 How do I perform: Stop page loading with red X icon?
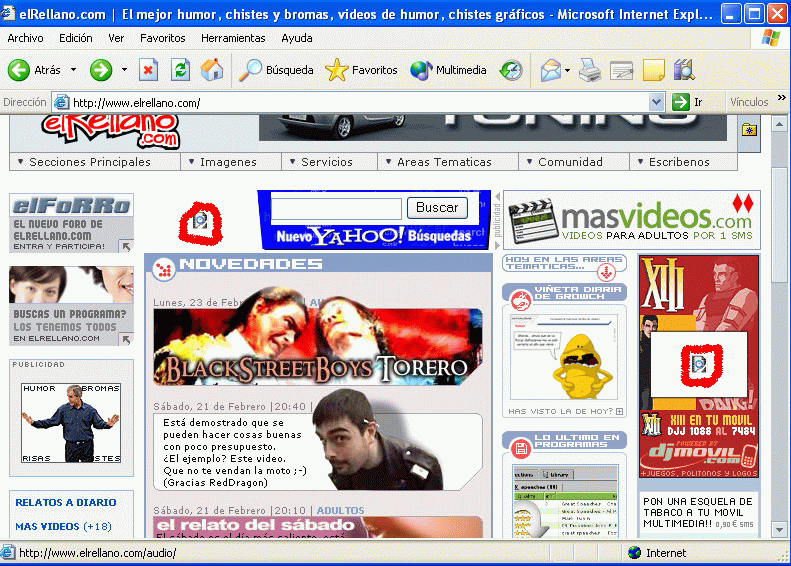[x=148, y=70]
